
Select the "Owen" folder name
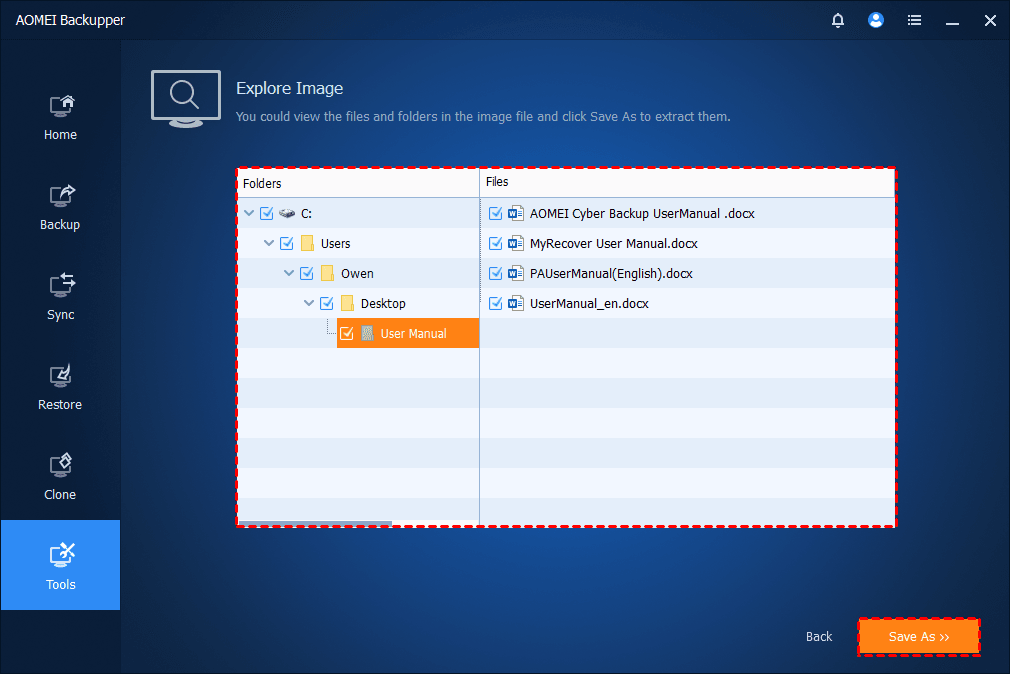(357, 273)
